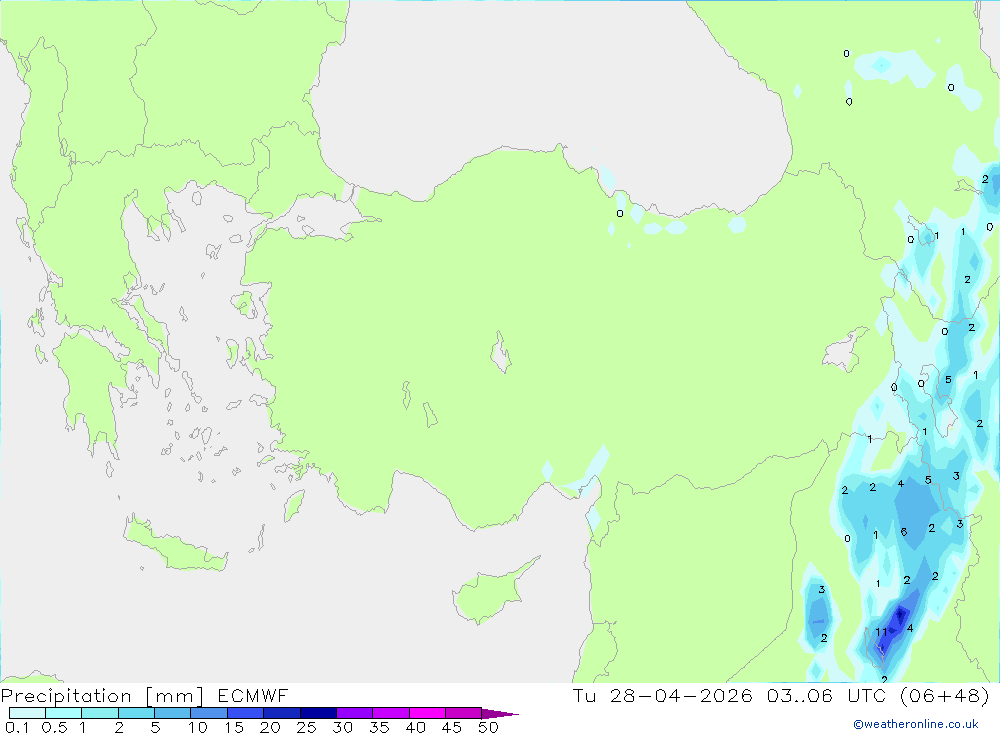The image size is (1000, 733).
Task: Click the '6' precipitation value on the map
Action: (x=904, y=531)
